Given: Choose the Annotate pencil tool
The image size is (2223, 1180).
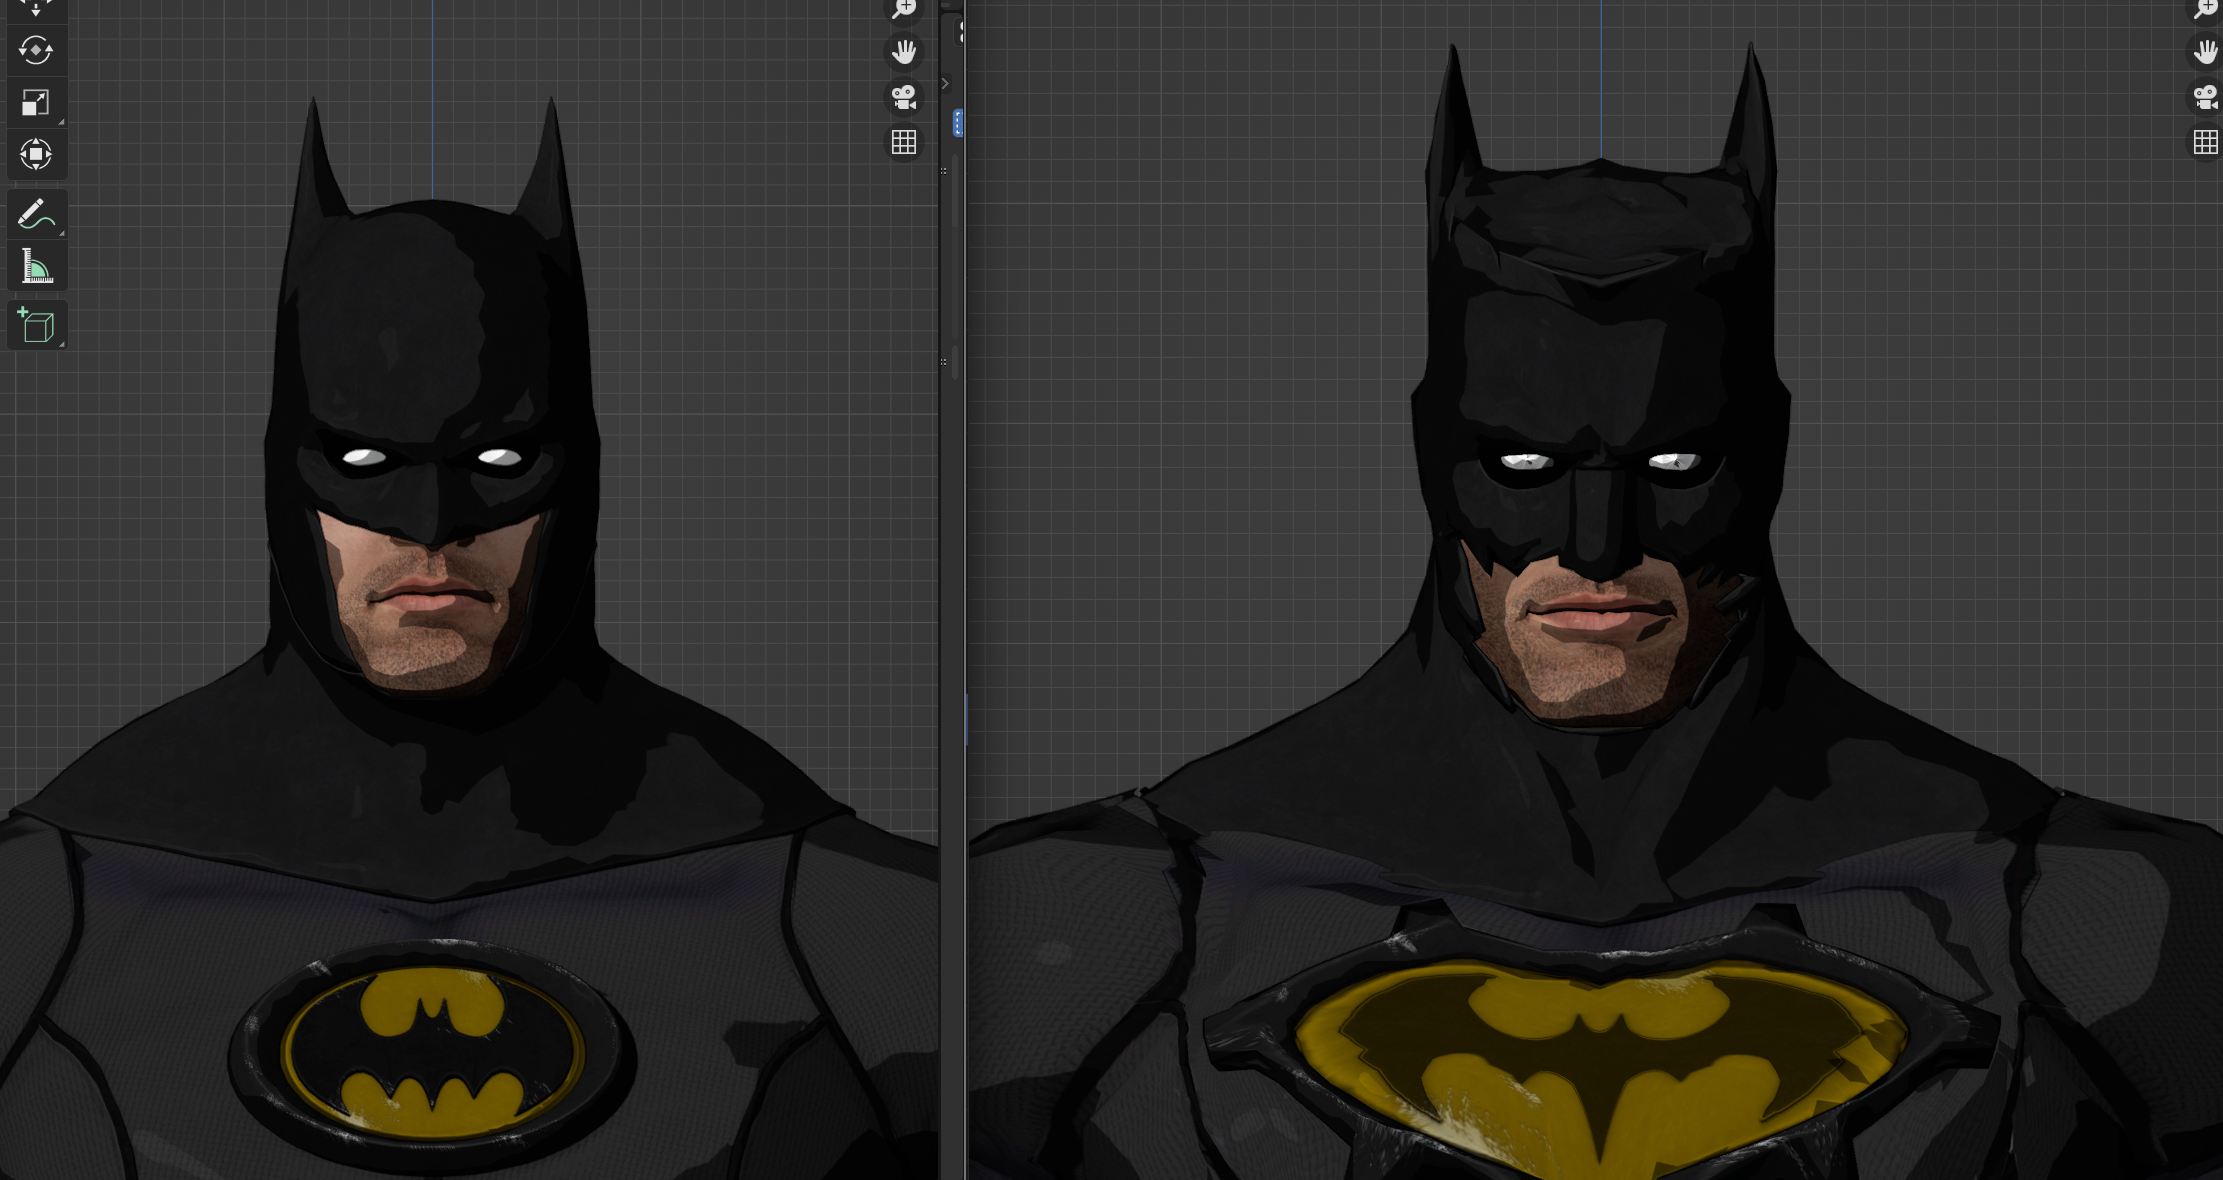Looking at the screenshot, I should (35, 214).
